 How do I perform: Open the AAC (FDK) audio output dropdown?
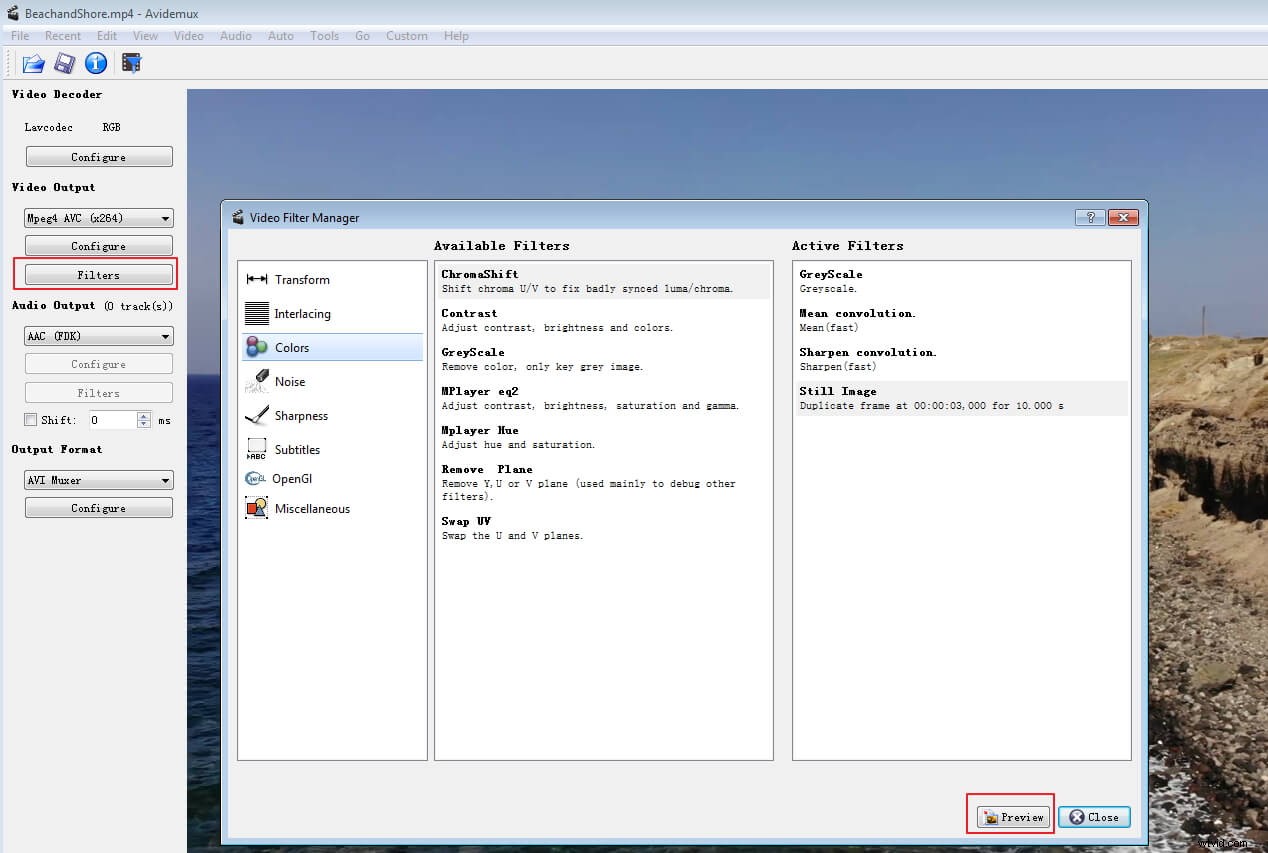[x=98, y=337]
